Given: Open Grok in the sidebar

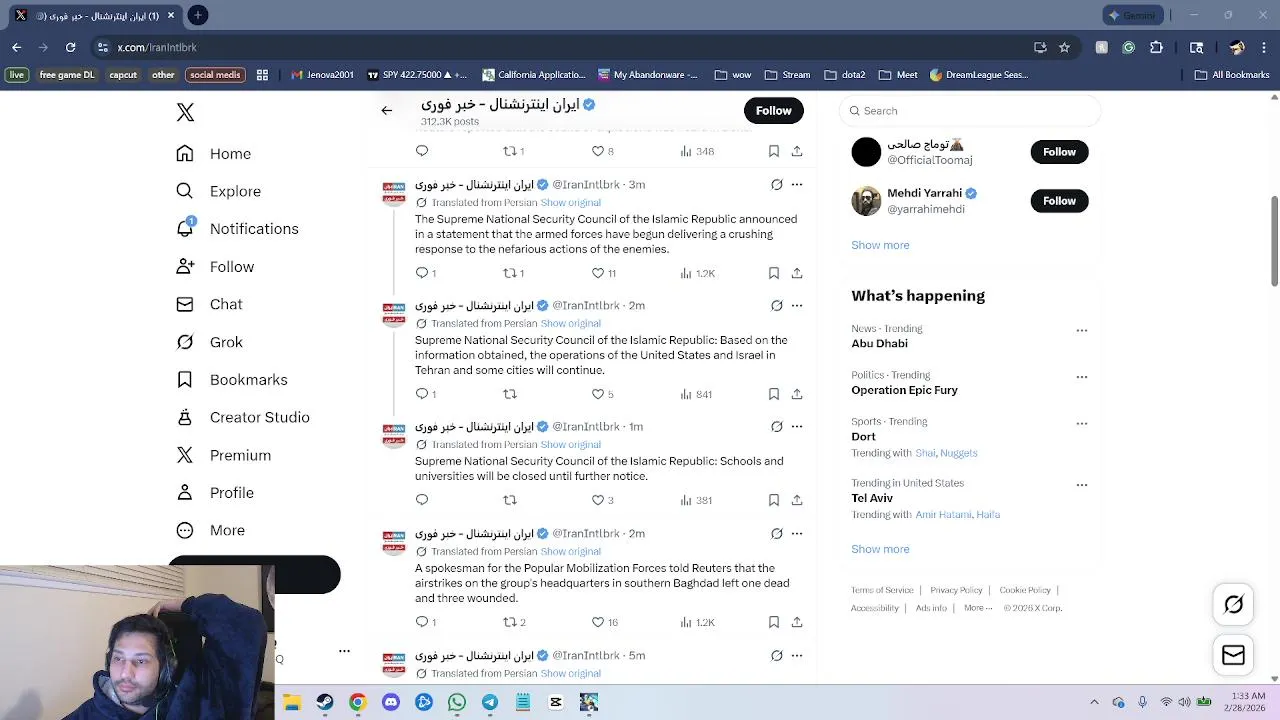Looking at the screenshot, I should pyautogui.click(x=209, y=342).
